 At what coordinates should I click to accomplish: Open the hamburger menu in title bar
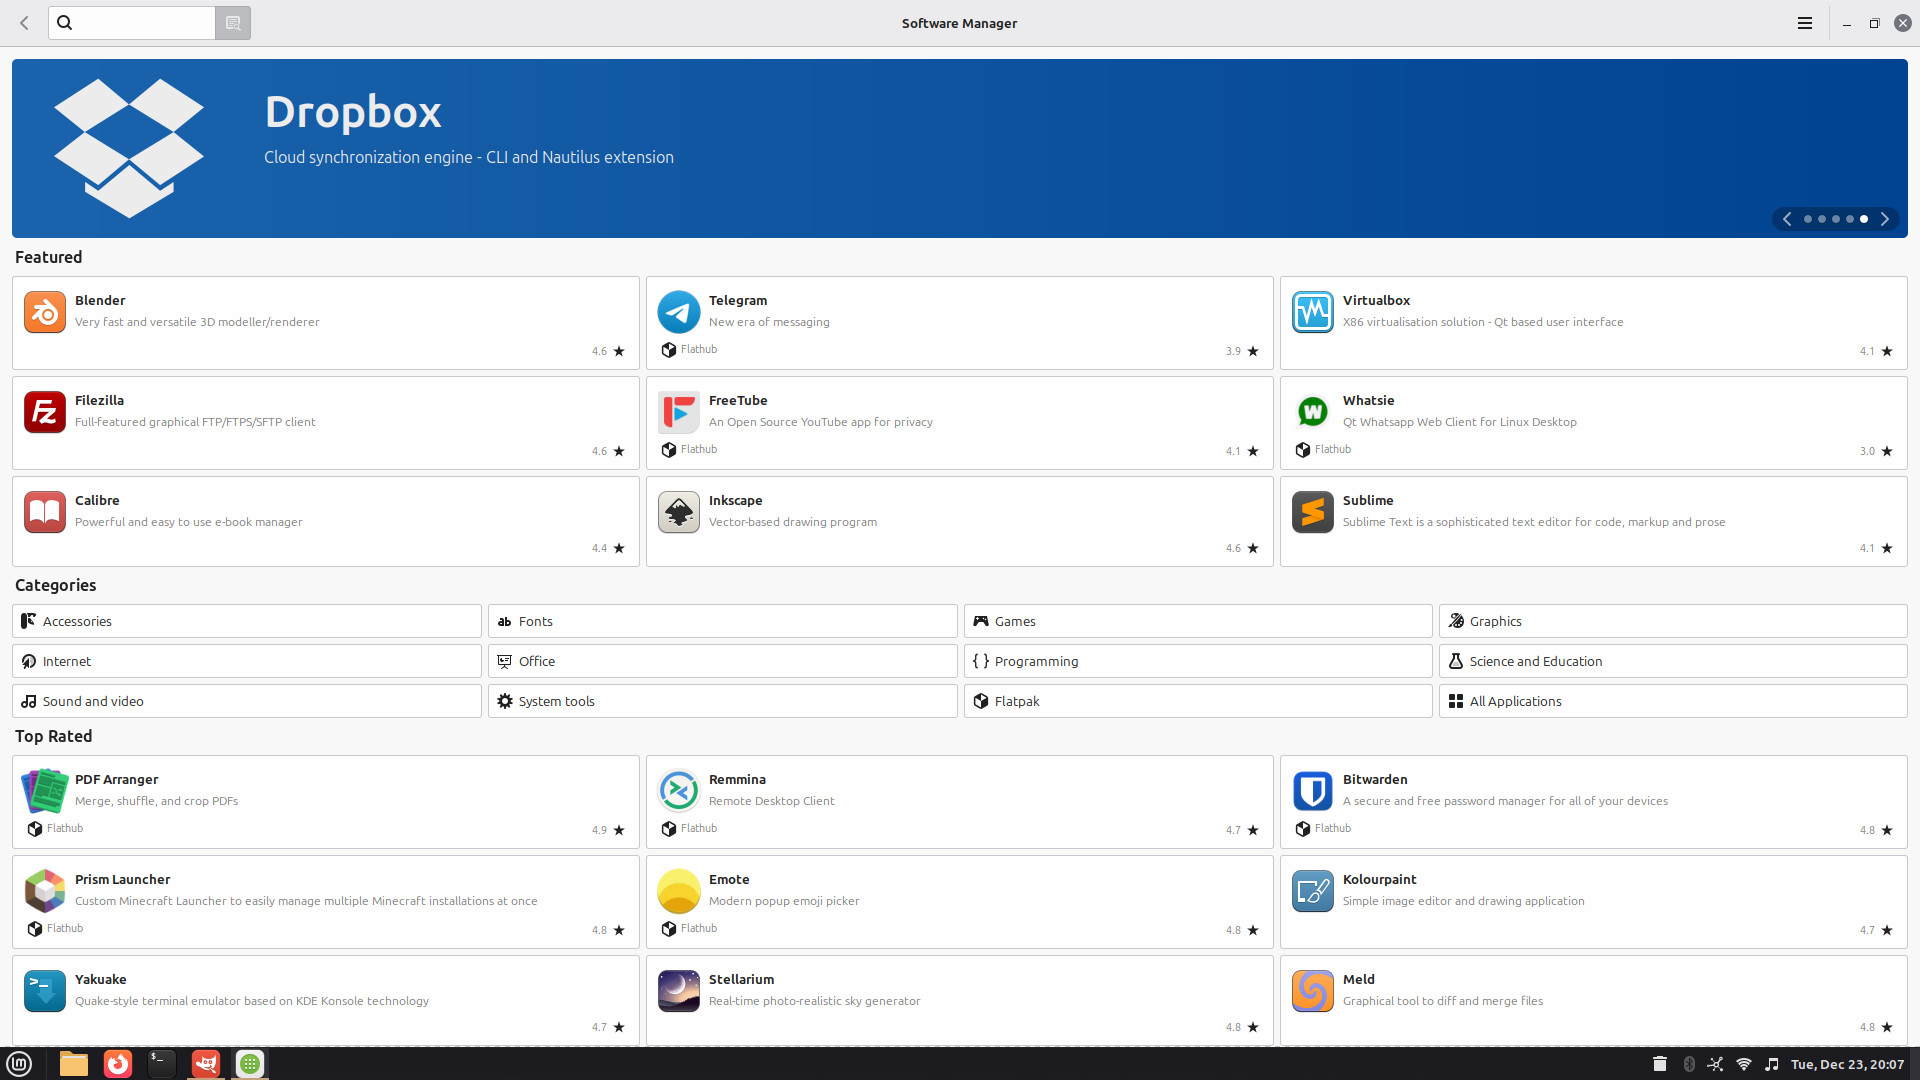(x=1805, y=23)
